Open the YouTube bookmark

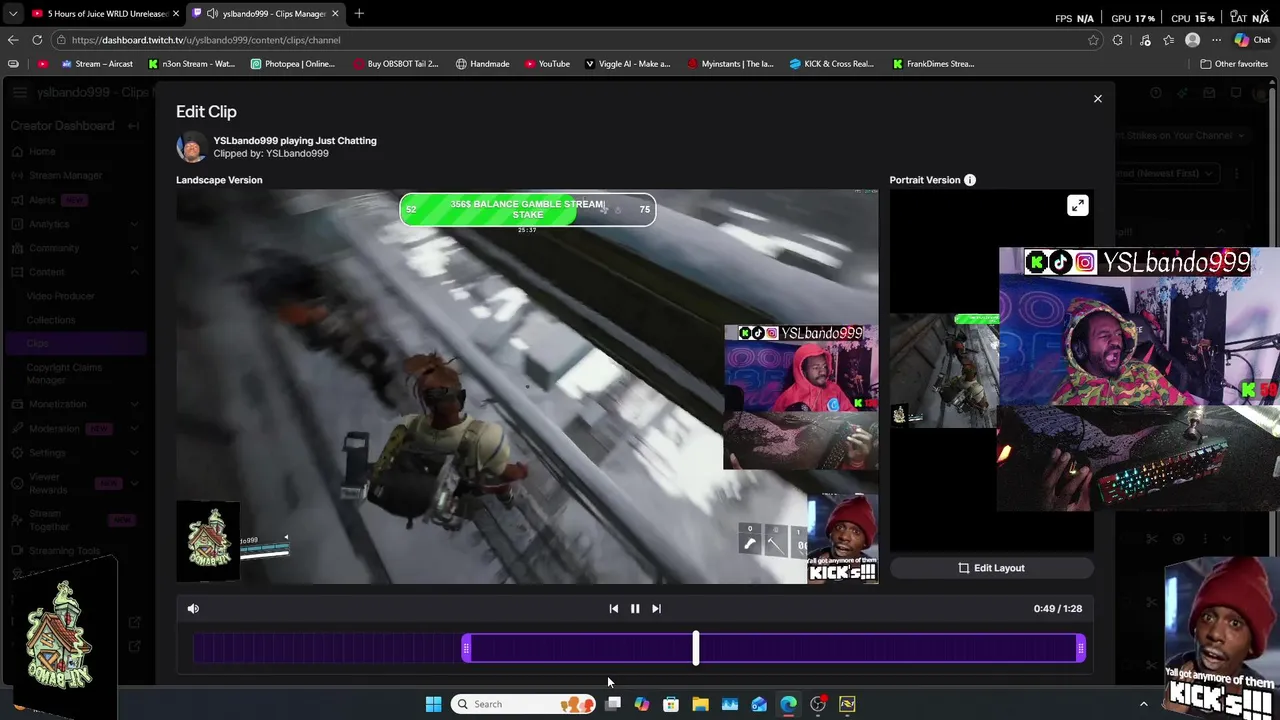point(547,64)
